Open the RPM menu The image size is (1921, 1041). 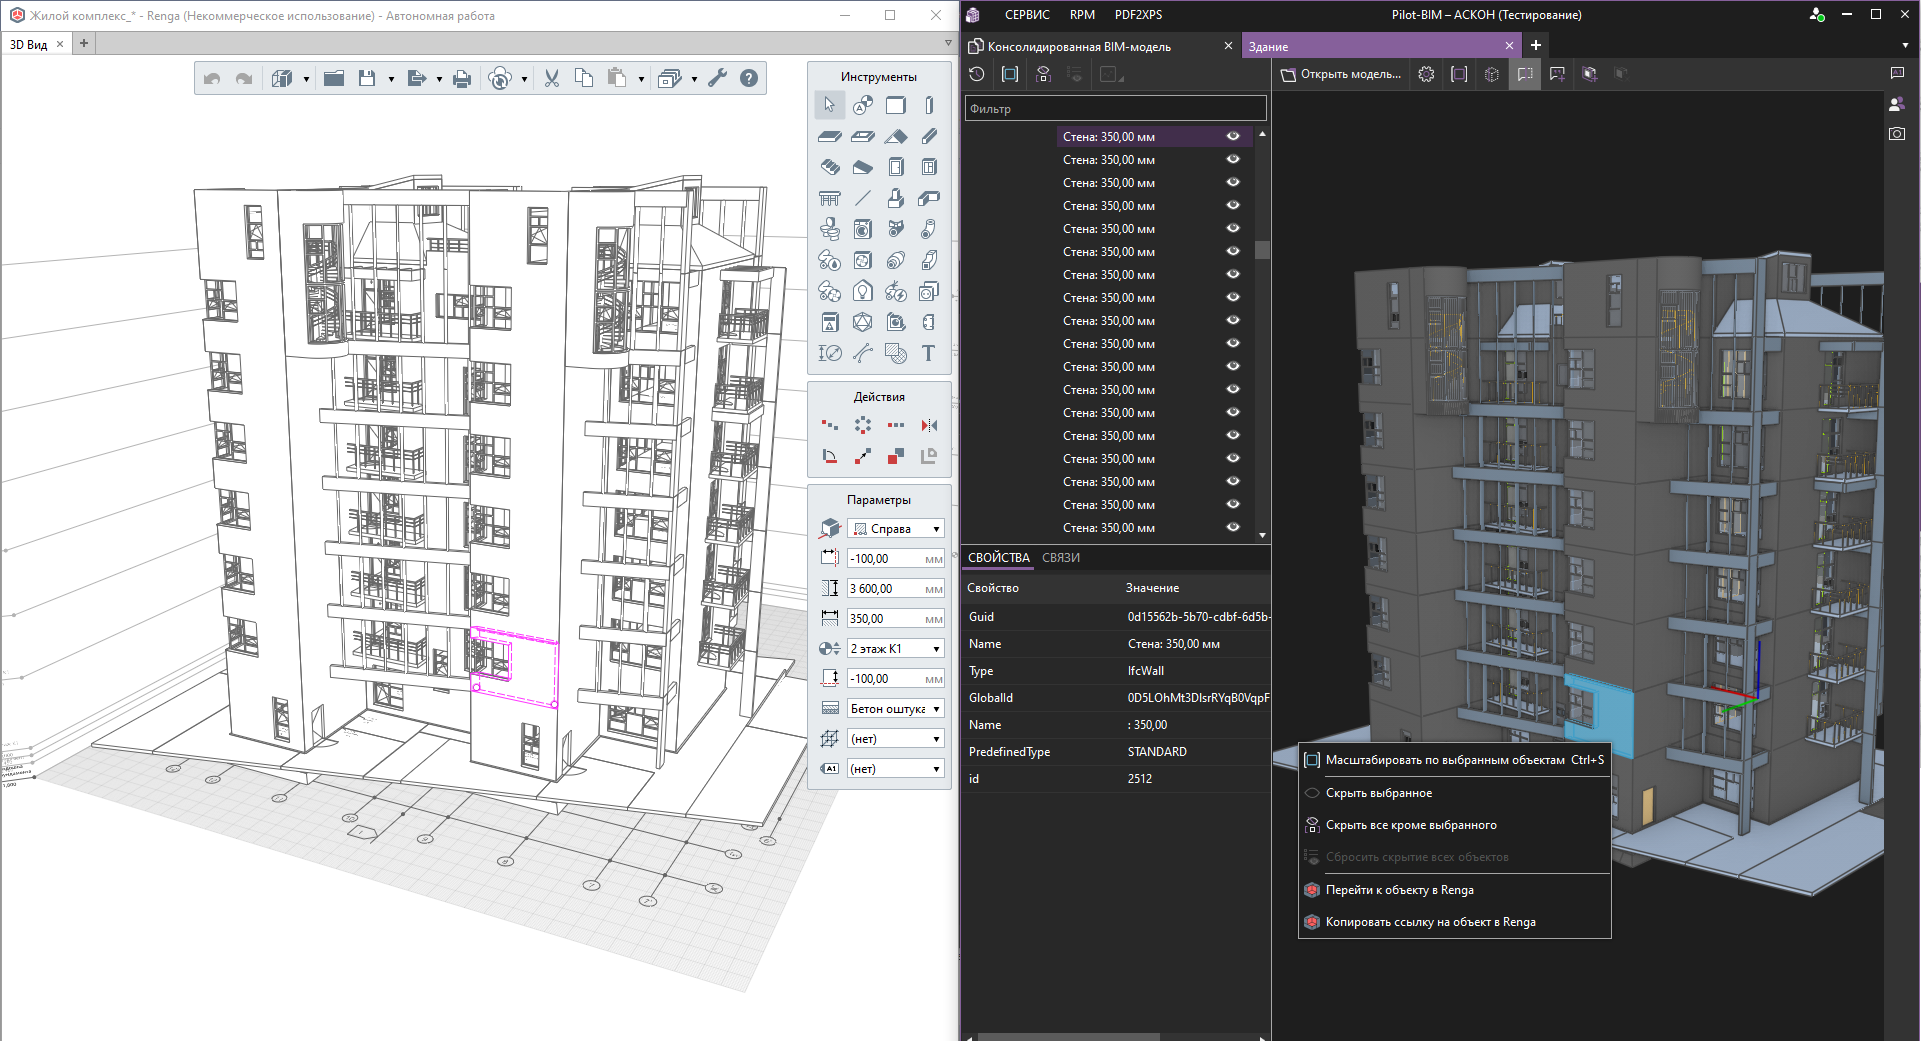tap(1082, 15)
